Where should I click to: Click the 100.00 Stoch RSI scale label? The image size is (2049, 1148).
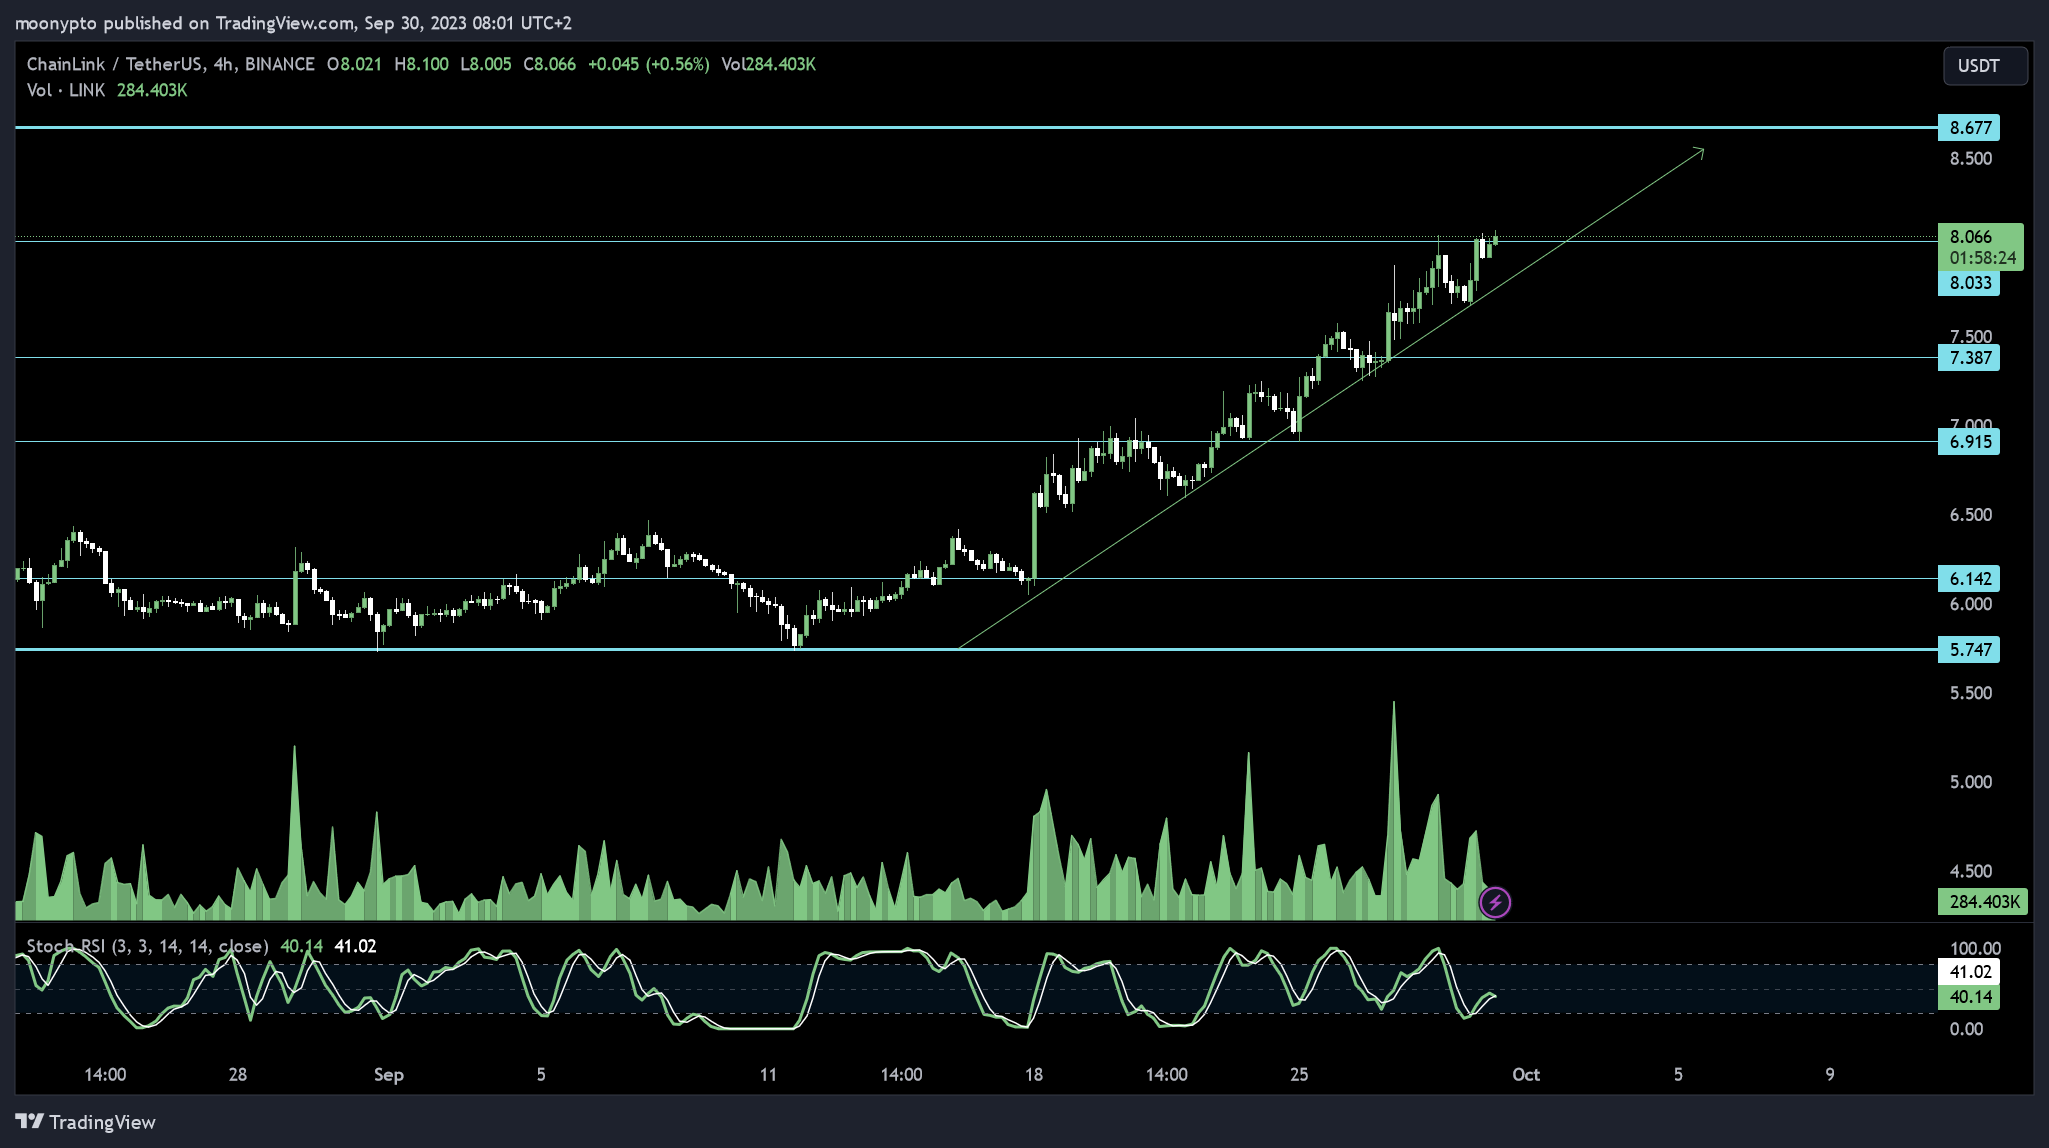1975,949
